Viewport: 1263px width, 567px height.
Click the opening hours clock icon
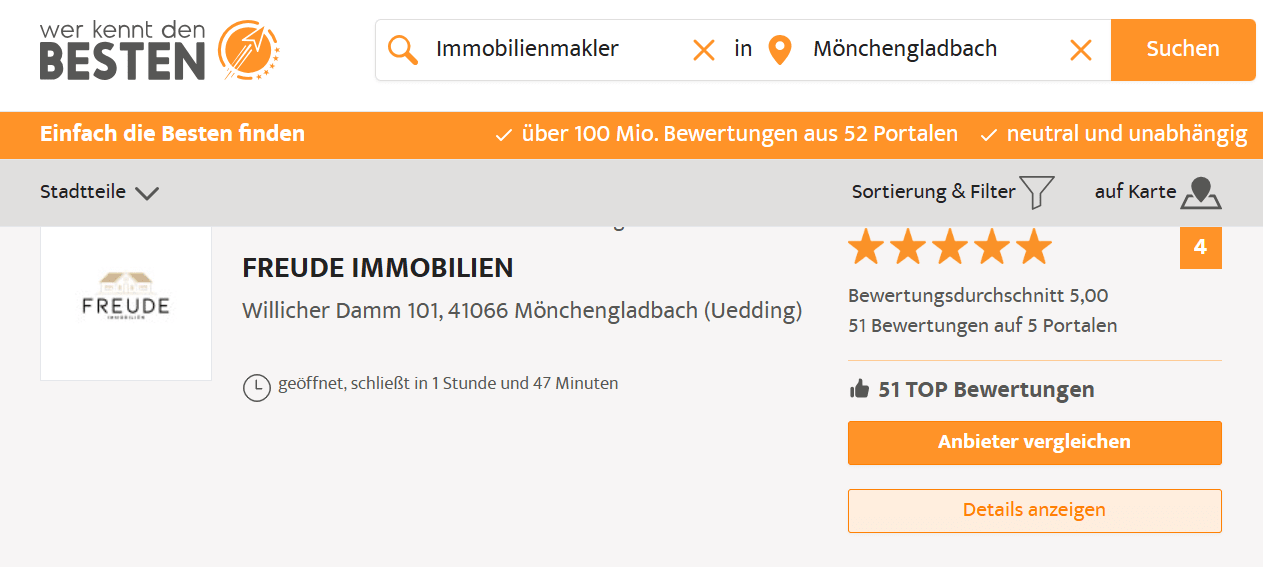pos(257,387)
